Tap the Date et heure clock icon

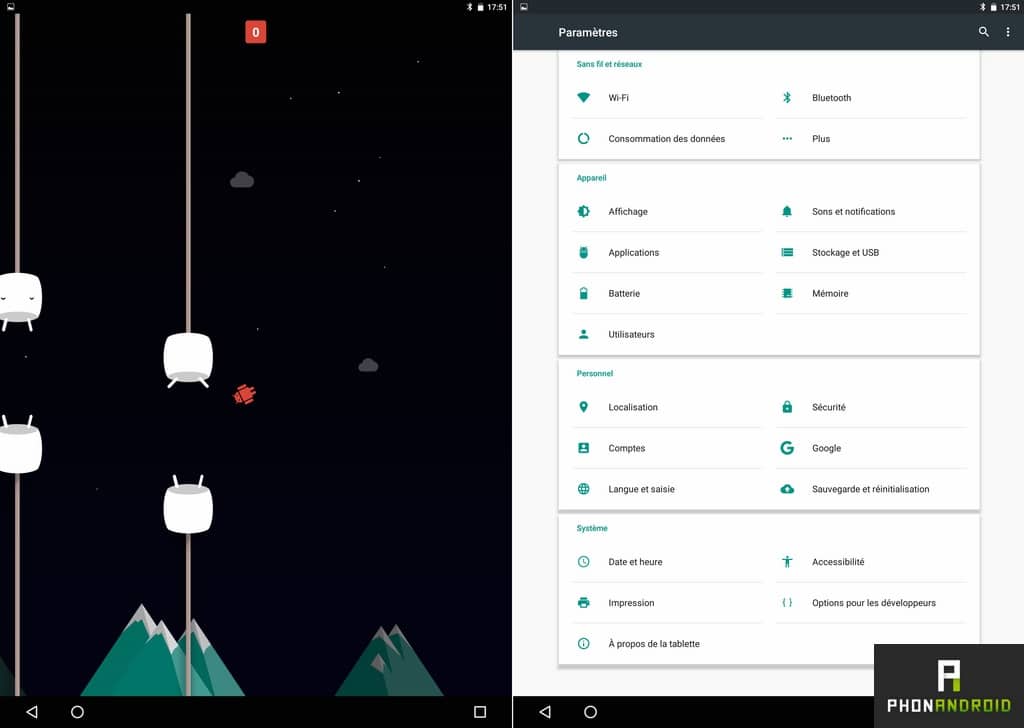(583, 562)
